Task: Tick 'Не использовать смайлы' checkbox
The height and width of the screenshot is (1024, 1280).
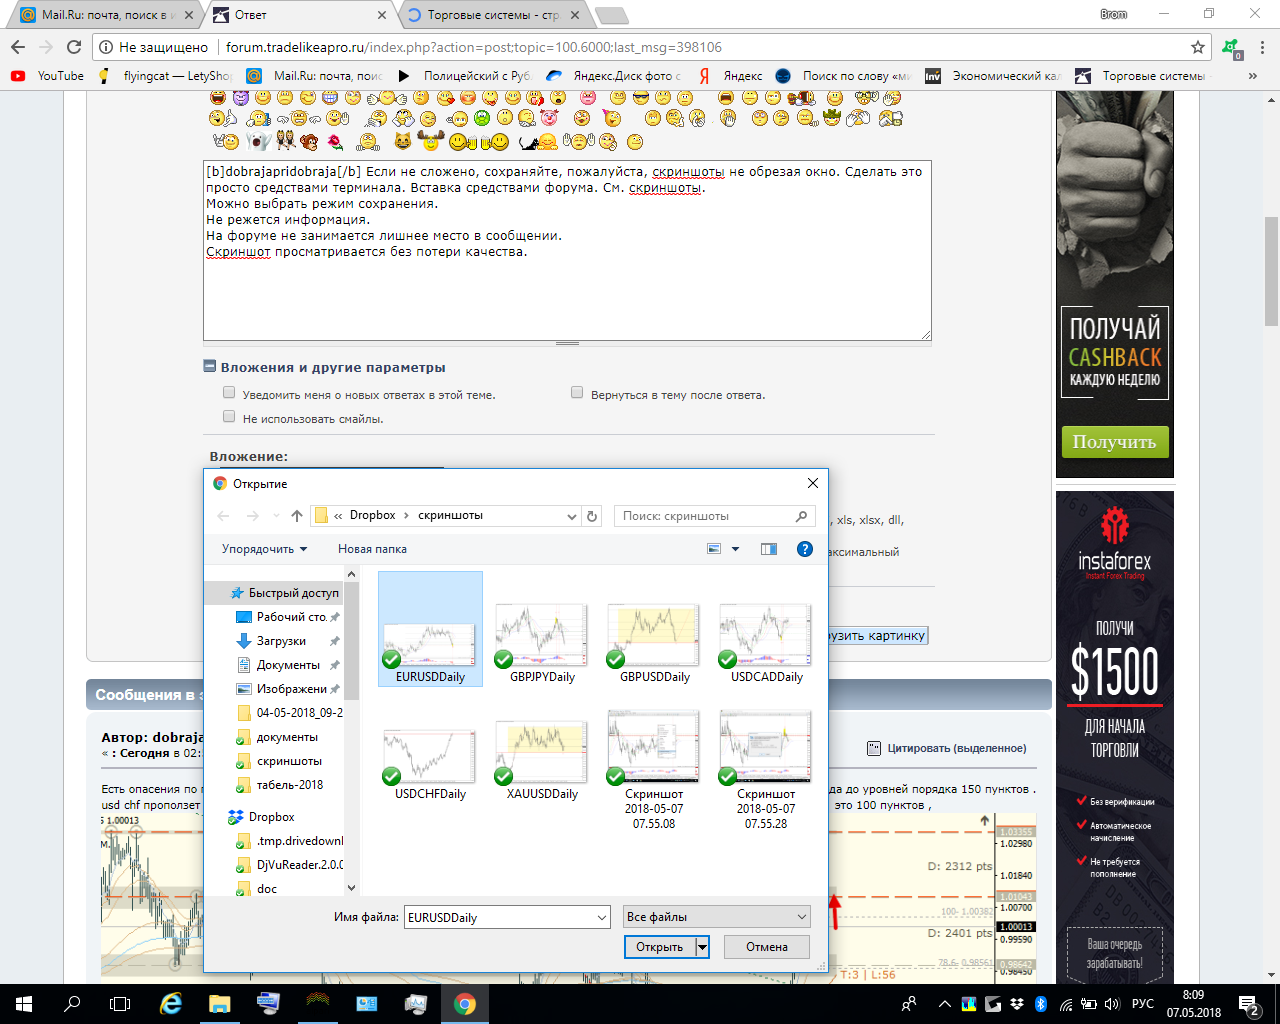Action: point(229,417)
